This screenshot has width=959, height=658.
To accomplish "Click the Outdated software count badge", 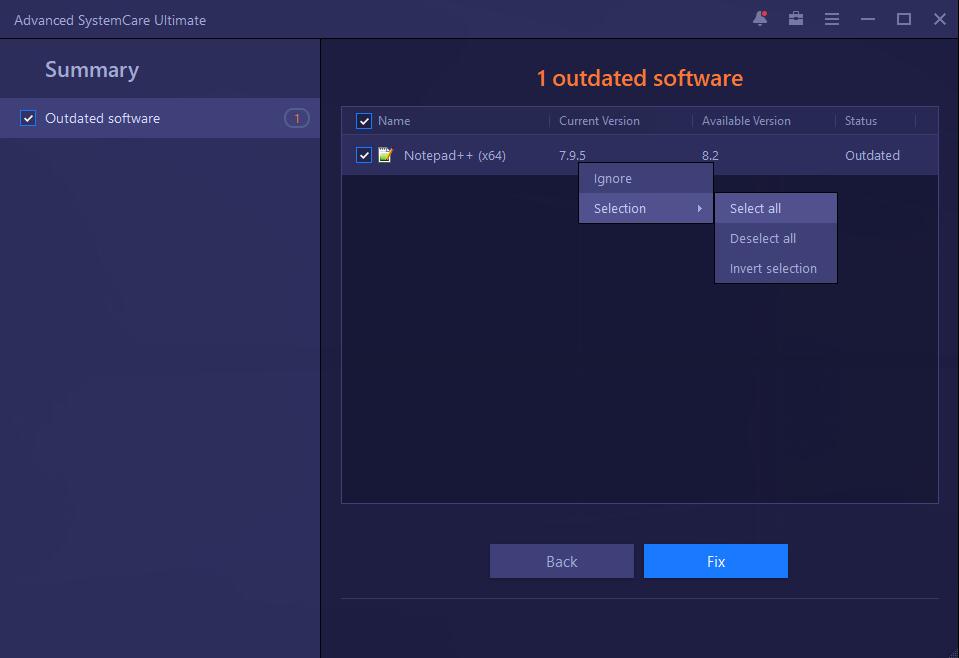I will [x=297, y=118].
